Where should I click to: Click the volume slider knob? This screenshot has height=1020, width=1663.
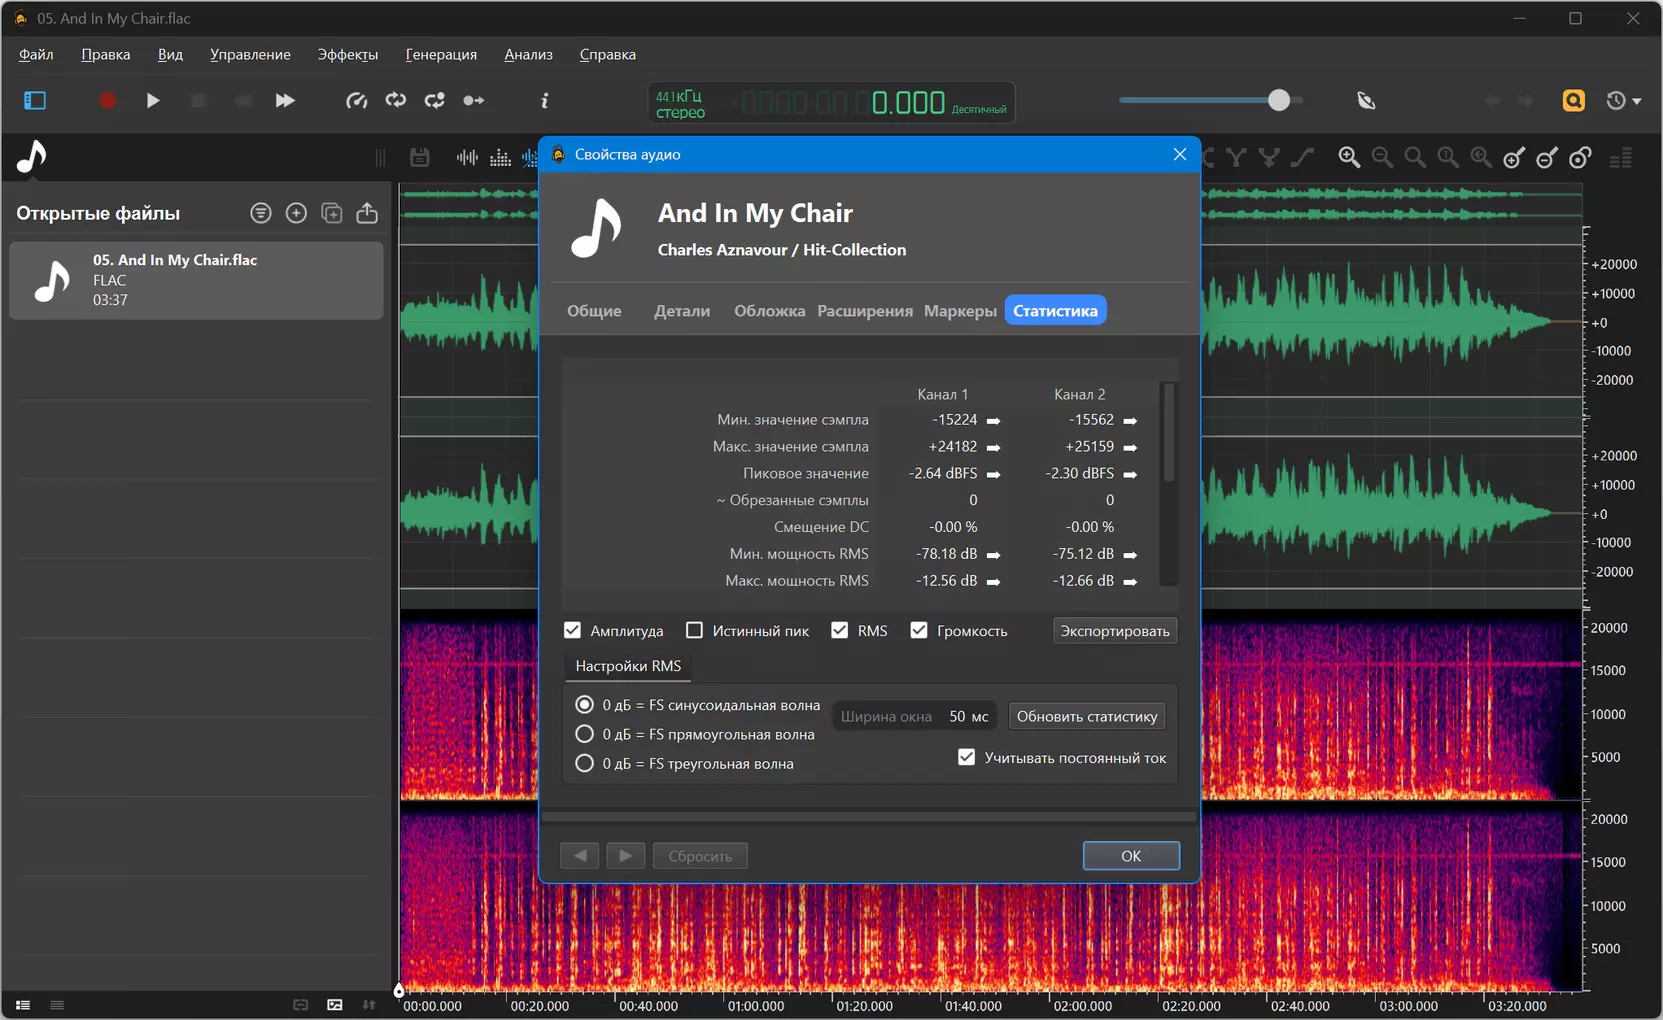tap(1279, 100)
